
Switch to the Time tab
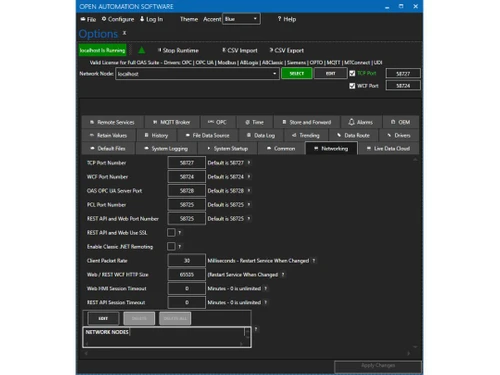point(255,122)
